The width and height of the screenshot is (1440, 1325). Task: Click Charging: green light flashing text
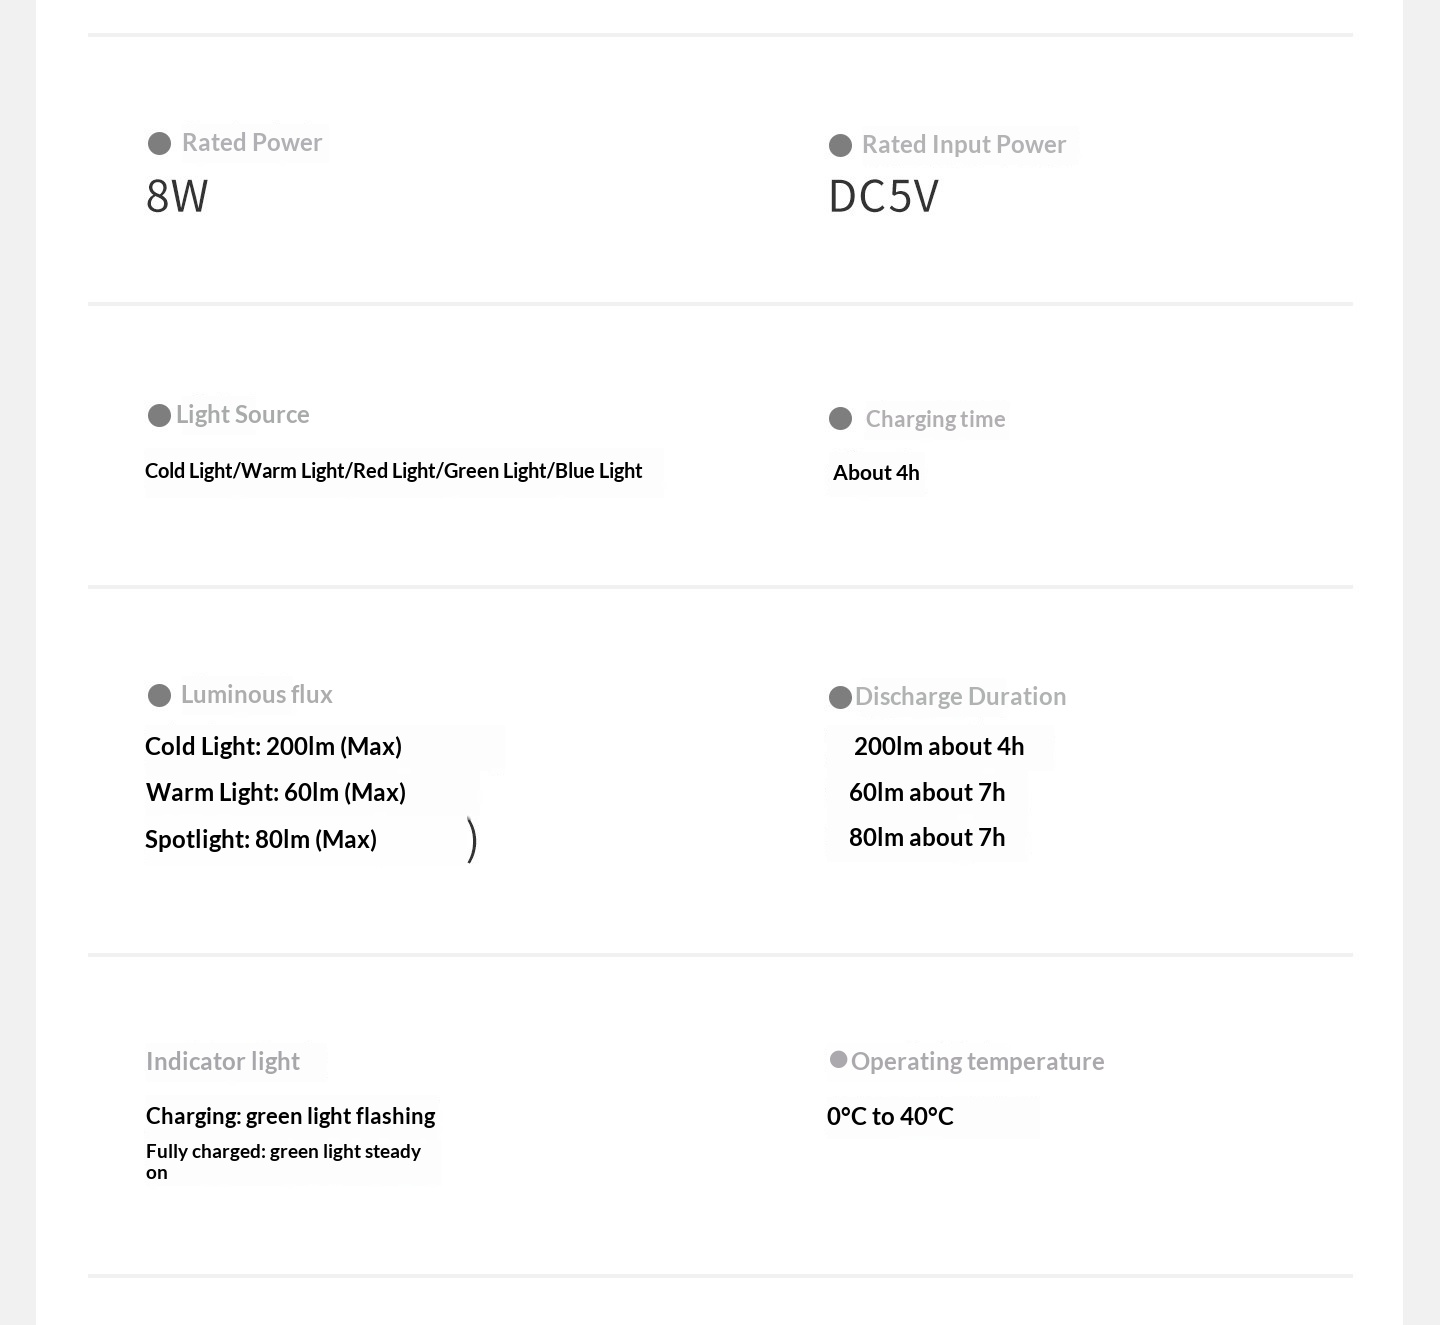(290, 1116)
